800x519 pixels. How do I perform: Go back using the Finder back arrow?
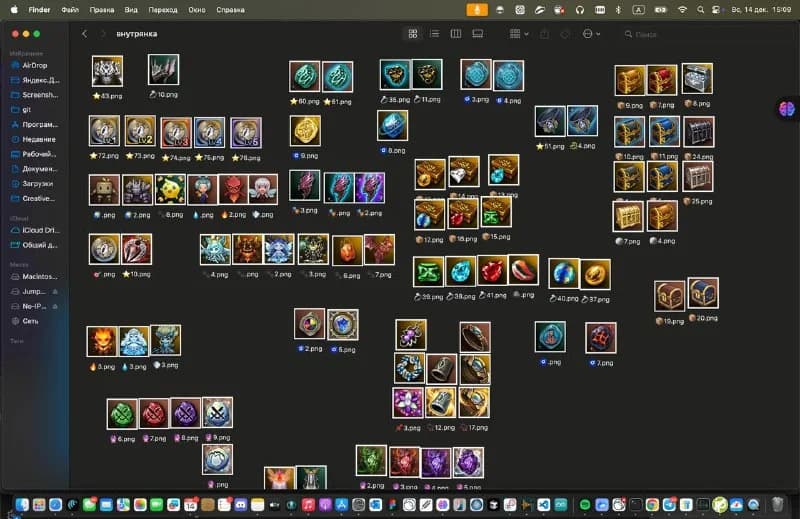coord(85,34)
